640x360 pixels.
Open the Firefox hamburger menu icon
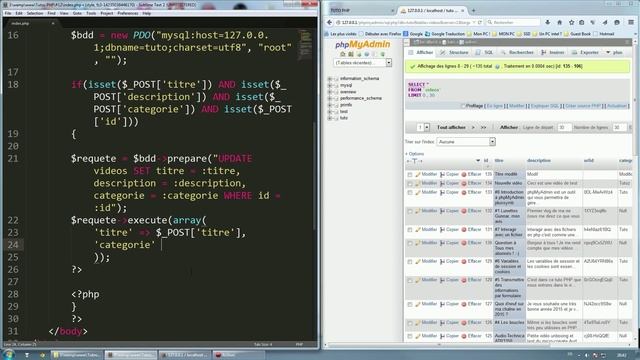point(631,22)
